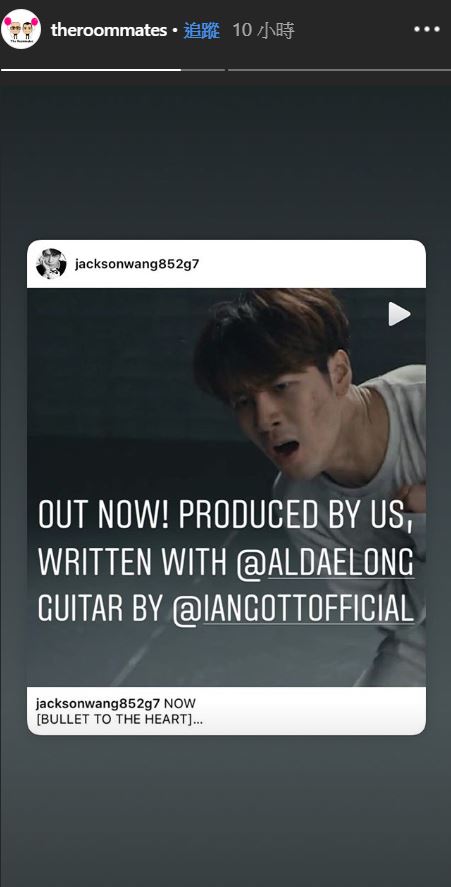This screenshot has height=887, width=451.
Task: Click the GUITAR BY text overlay
Action: pyautogui.click(x=101, y=609)
